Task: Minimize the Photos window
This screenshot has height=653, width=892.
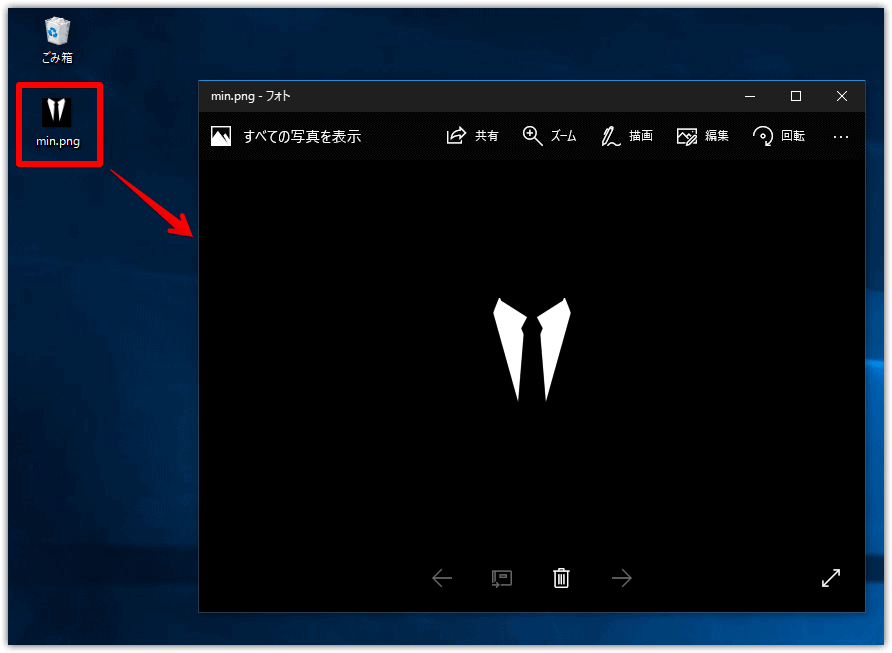Action: click(x=750, y=96)
